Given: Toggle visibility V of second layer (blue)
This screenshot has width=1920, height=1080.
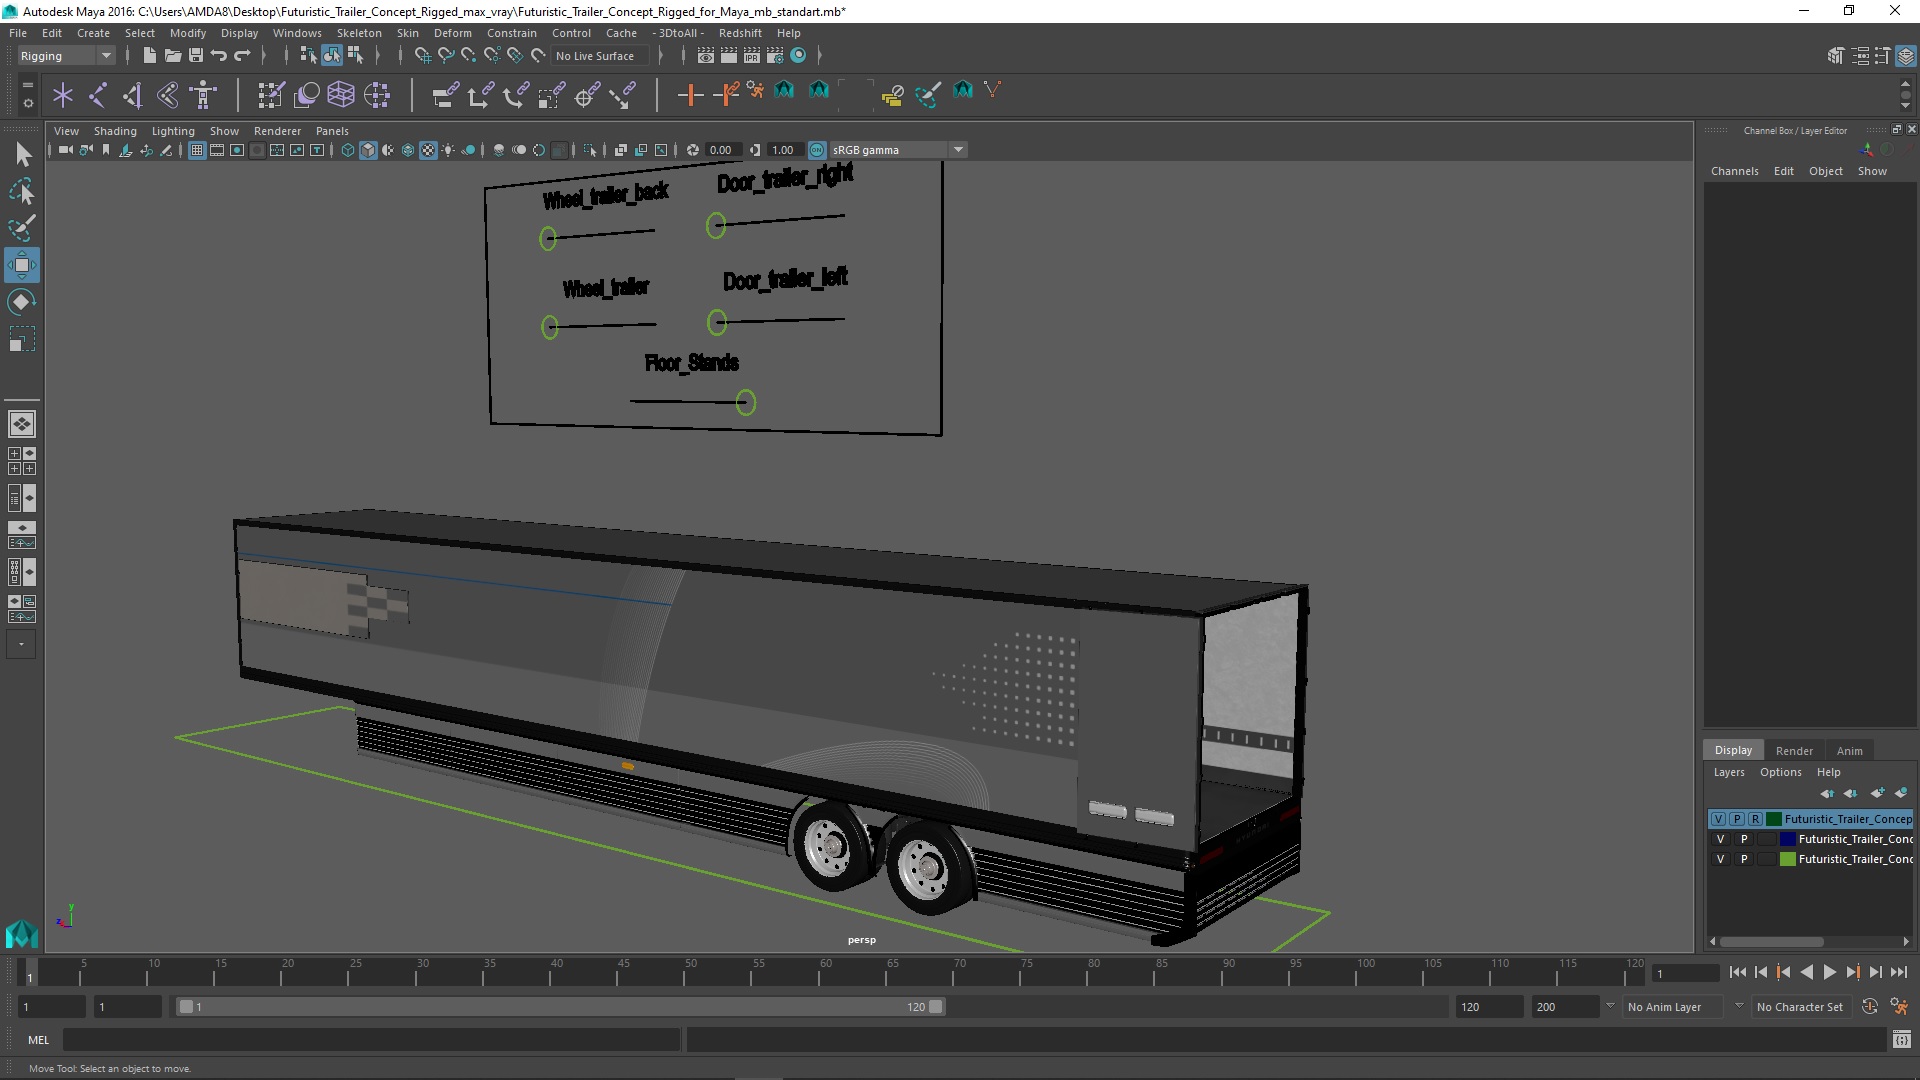Looking at the screenshot, I should (x=1720, y=839).
